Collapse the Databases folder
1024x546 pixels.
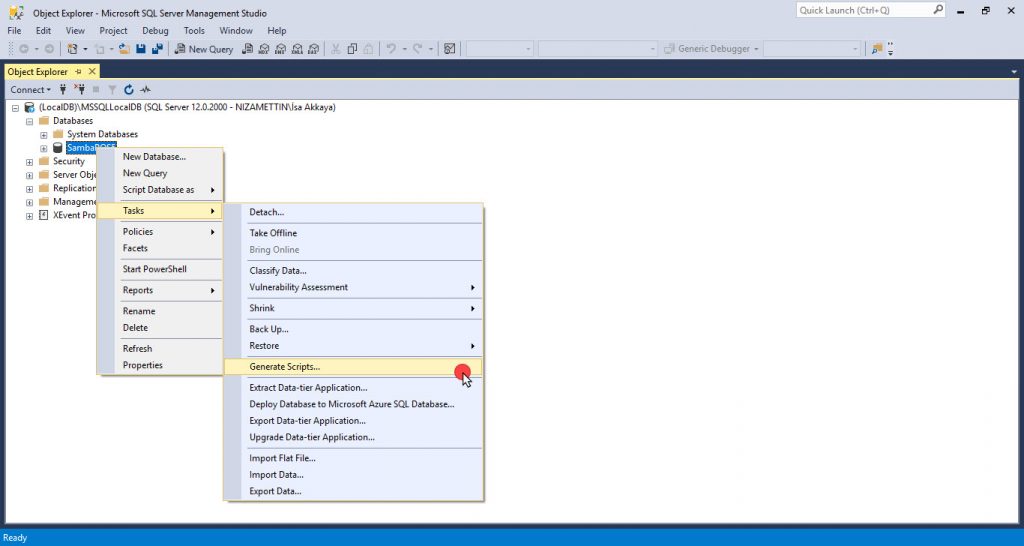click(x=29, y=121)
